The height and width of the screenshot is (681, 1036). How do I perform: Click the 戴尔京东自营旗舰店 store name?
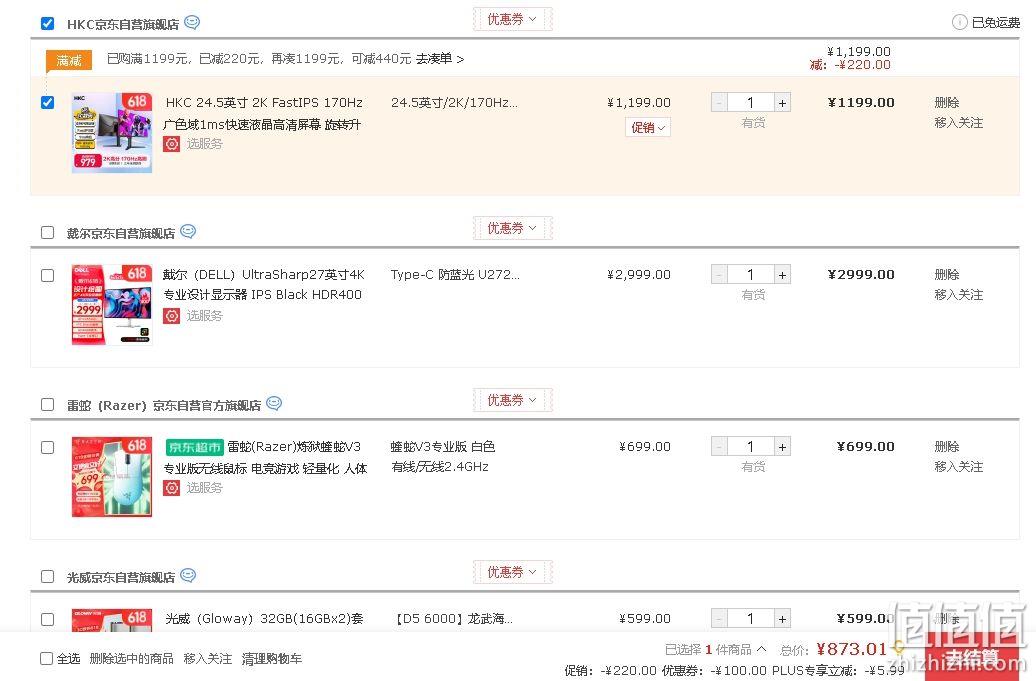coord(121,233)
